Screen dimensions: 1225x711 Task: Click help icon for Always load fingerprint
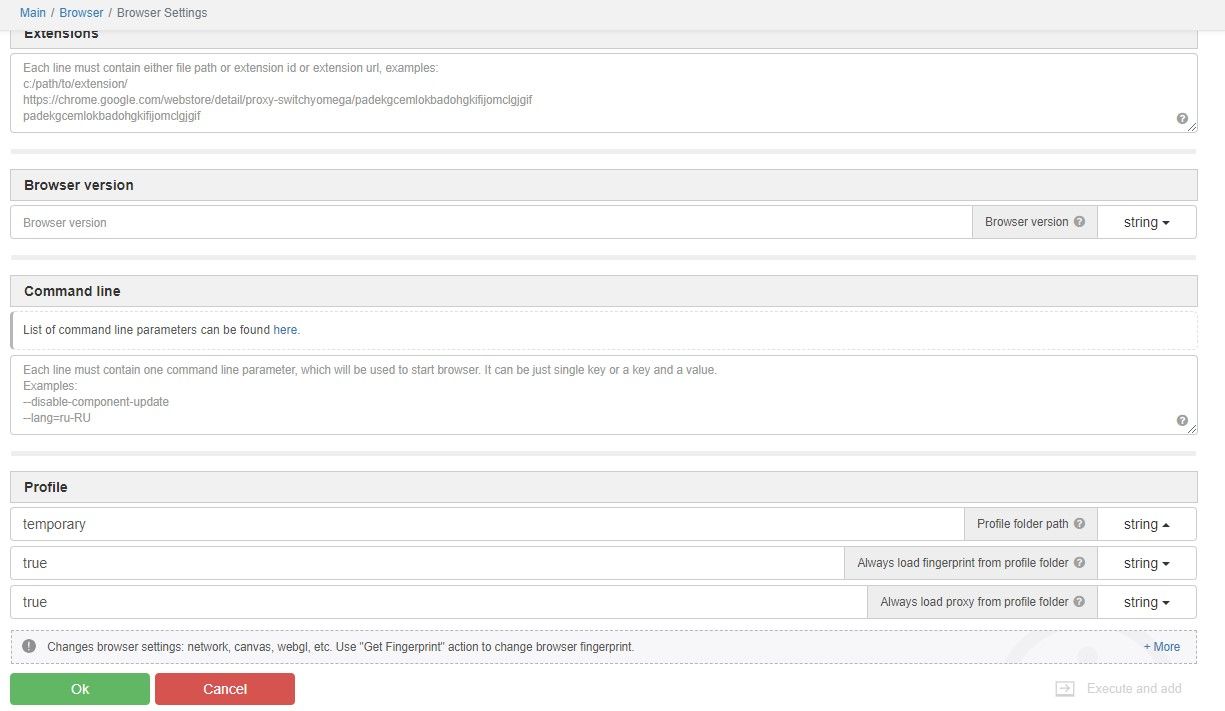point(1079,563)
